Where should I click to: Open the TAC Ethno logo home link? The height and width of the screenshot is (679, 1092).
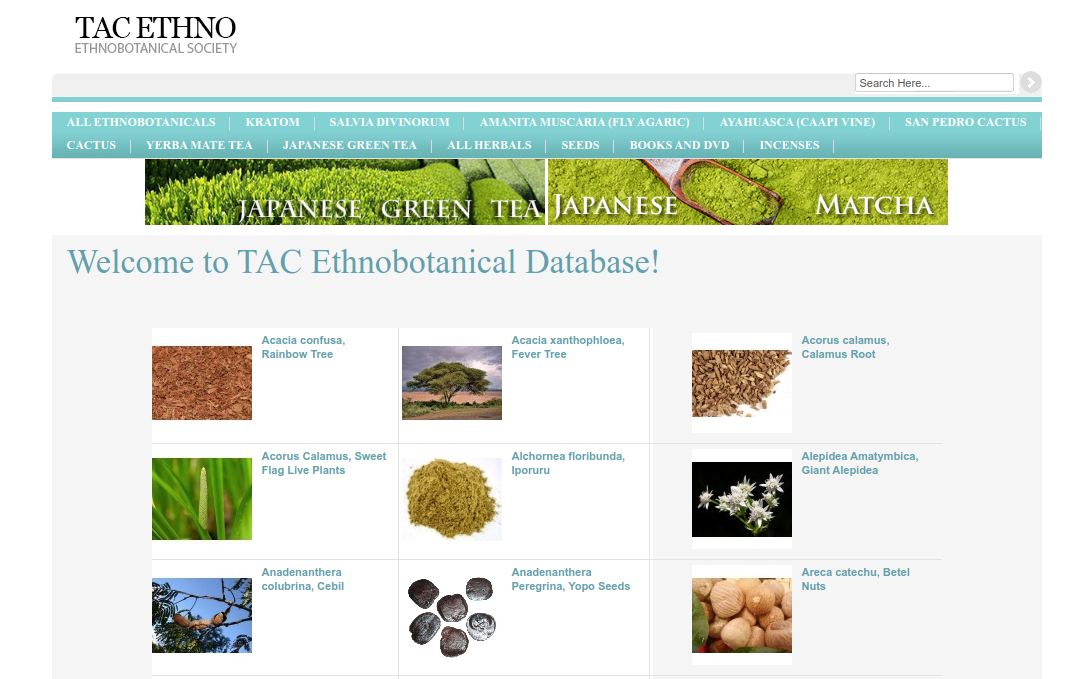(156, 36)
